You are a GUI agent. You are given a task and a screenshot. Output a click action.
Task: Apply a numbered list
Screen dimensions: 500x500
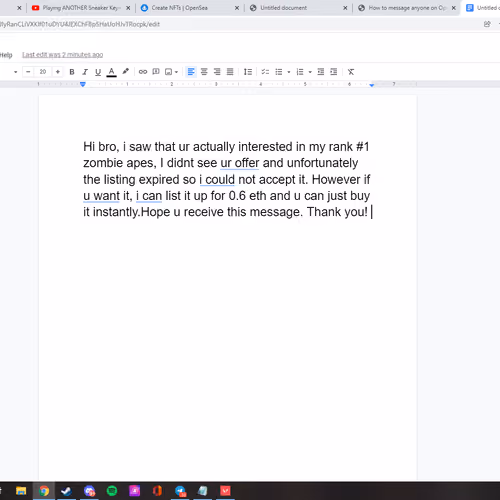(300, 72)
